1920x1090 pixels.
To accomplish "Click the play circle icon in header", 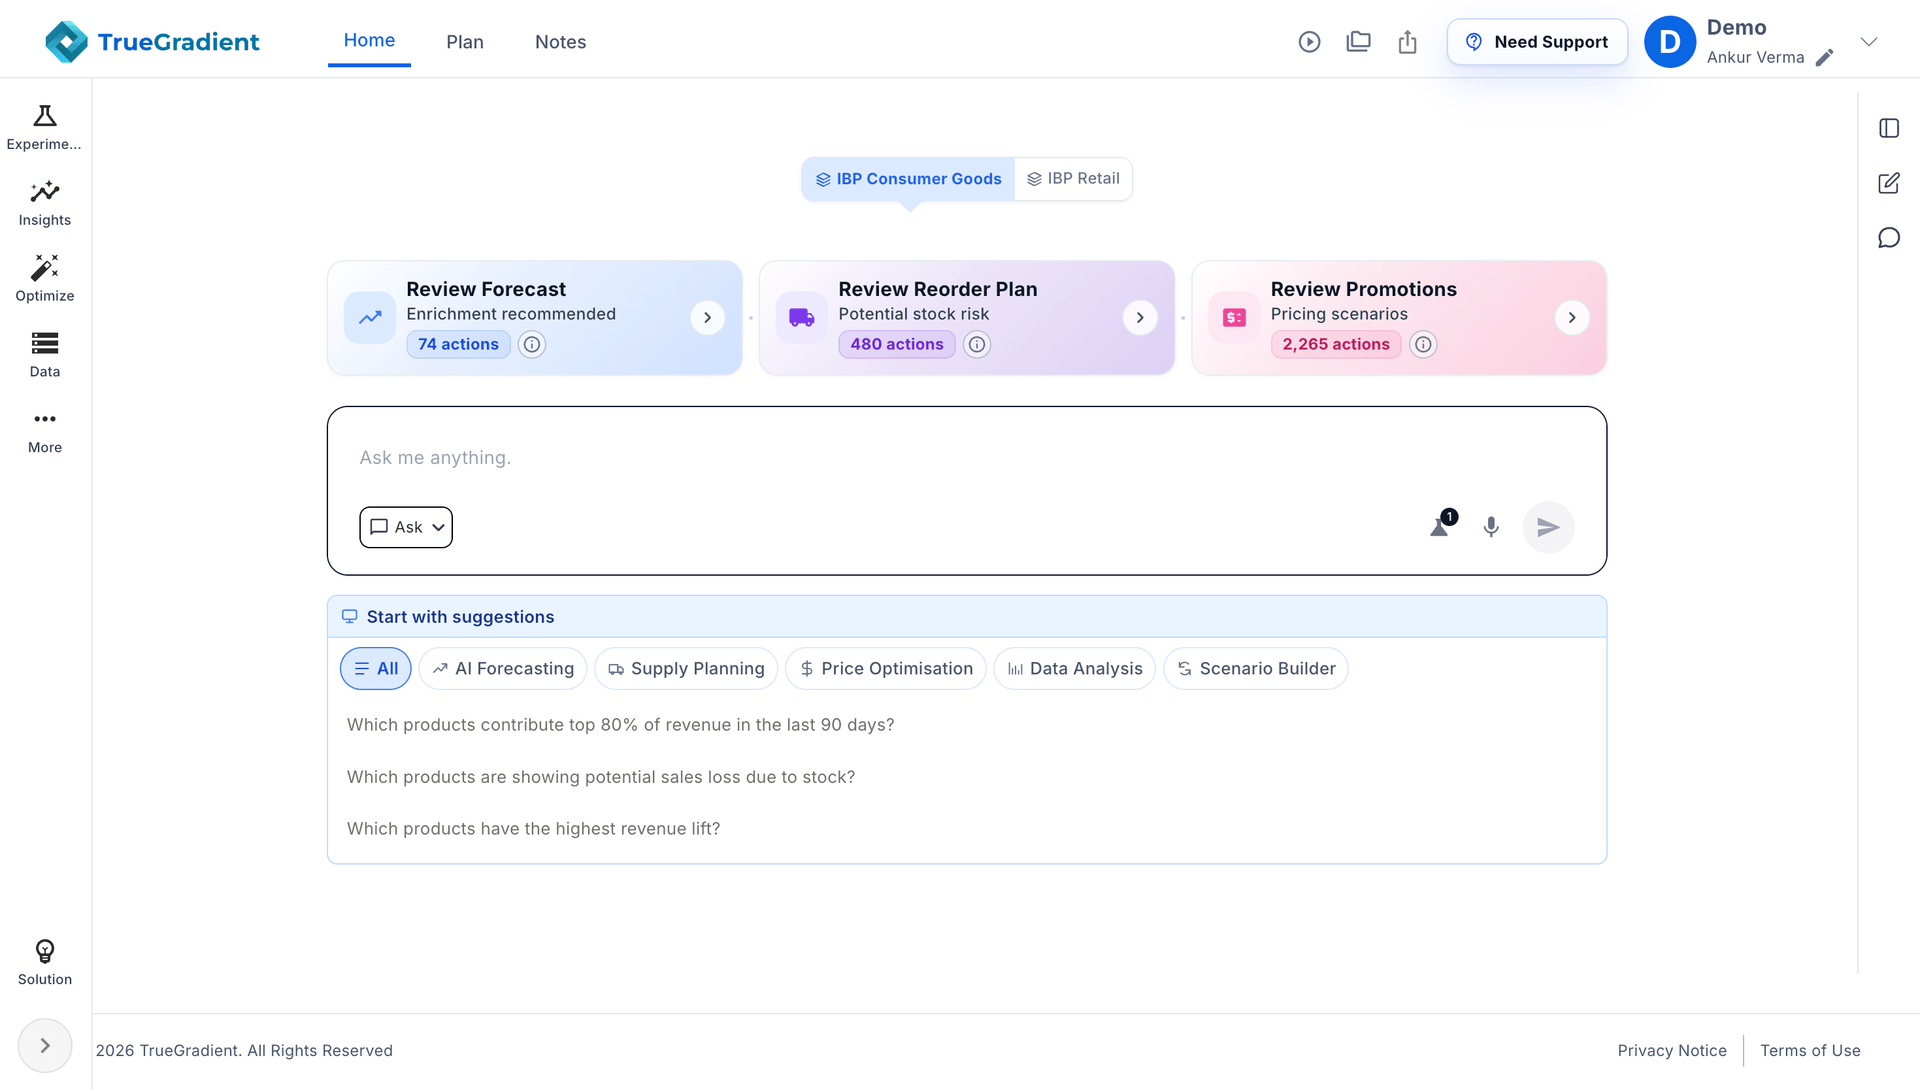I will tap(1309, 42).
